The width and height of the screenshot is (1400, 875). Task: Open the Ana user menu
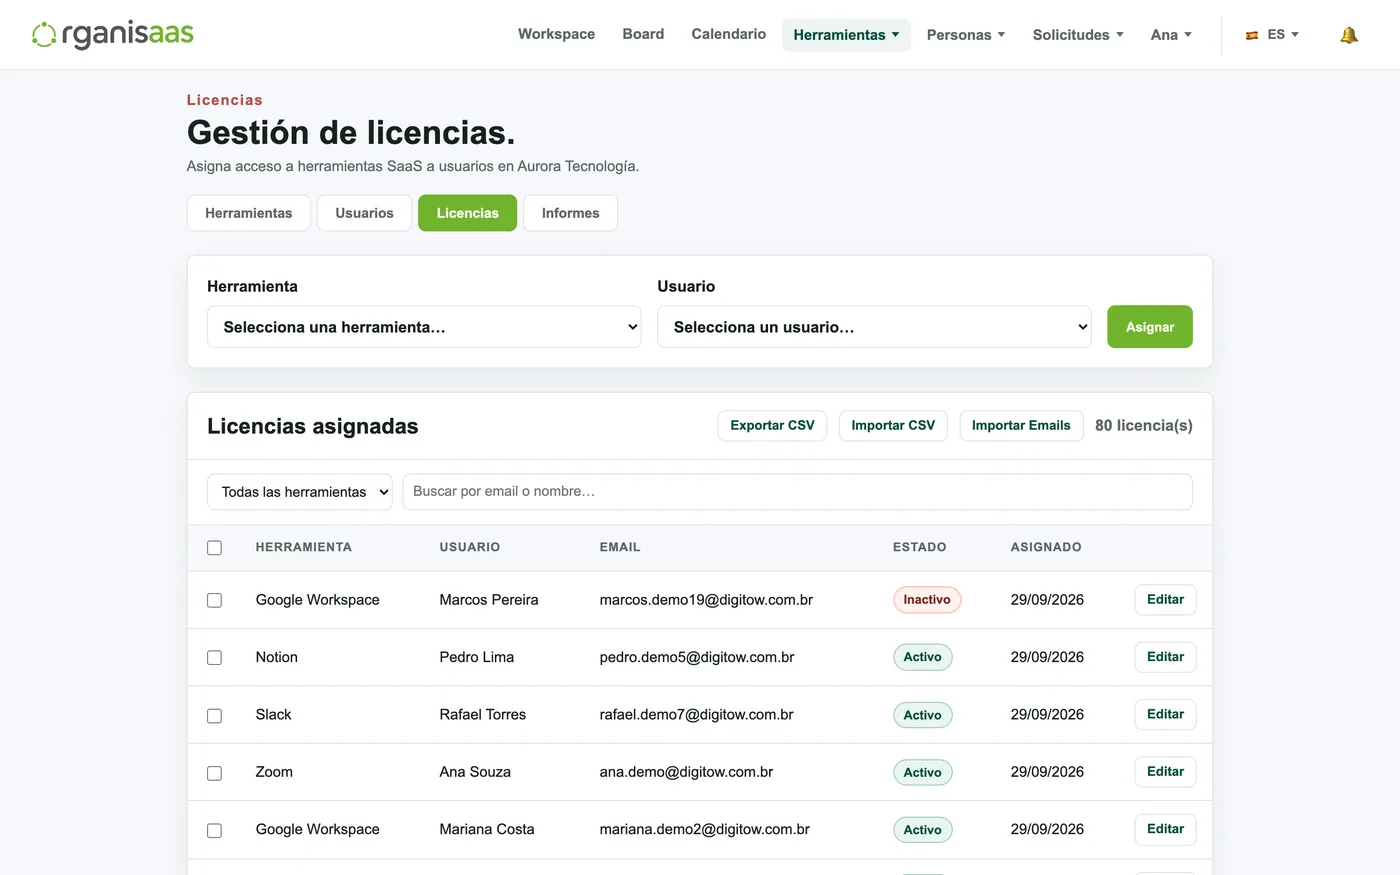1171,35
